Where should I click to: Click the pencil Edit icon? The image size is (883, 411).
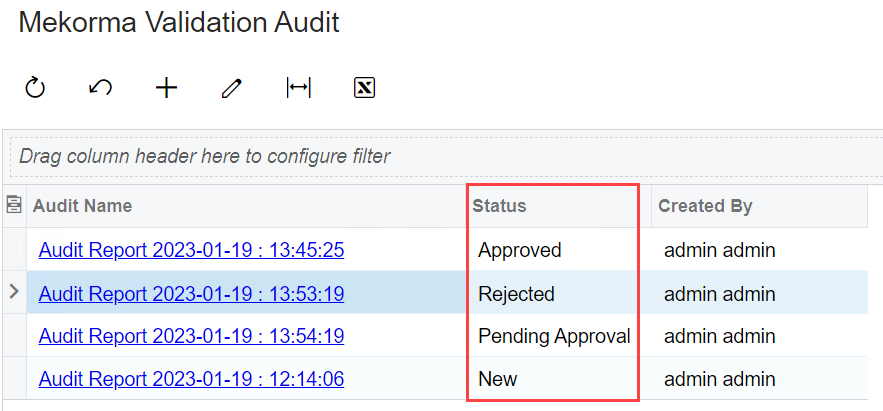(232, 88)
